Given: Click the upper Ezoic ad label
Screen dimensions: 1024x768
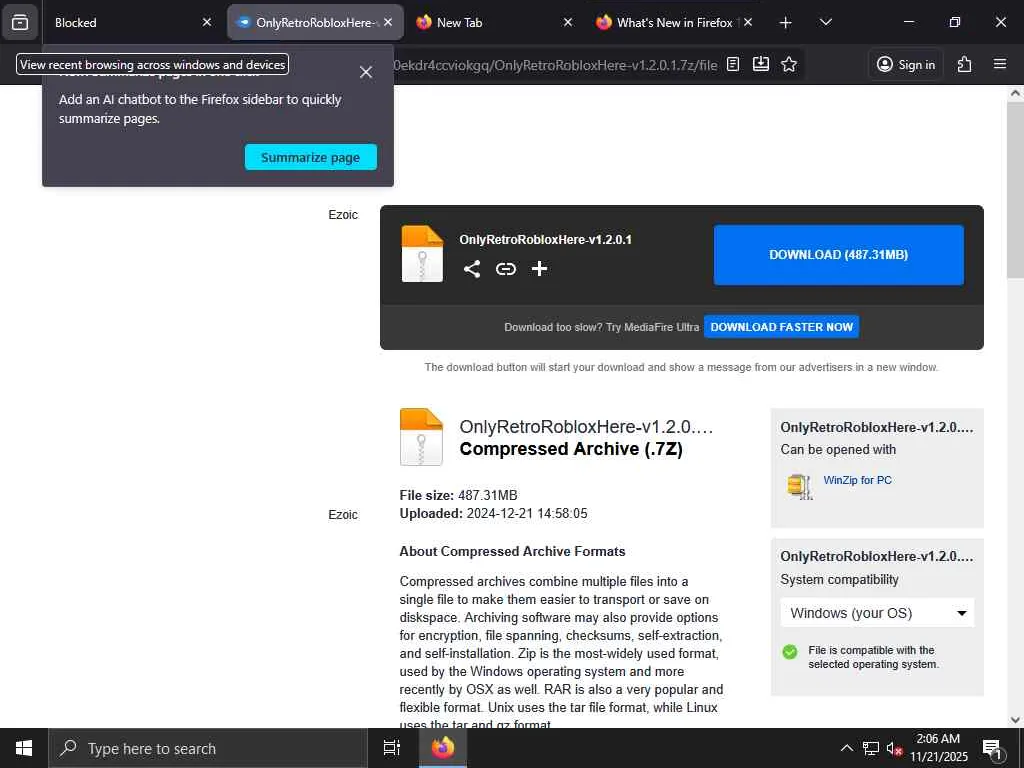Looking at the screenshot, I should pyautogui.click(x=343, y=214).
